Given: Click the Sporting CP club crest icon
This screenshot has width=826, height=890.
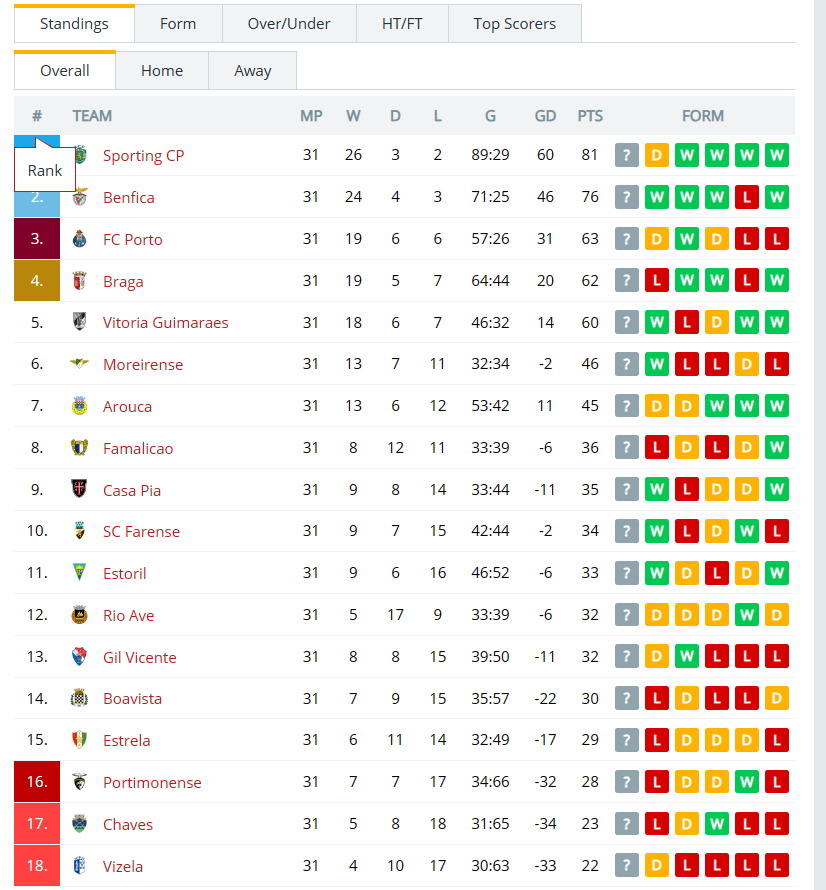Looking at the screenshot, I should point(81,154).
